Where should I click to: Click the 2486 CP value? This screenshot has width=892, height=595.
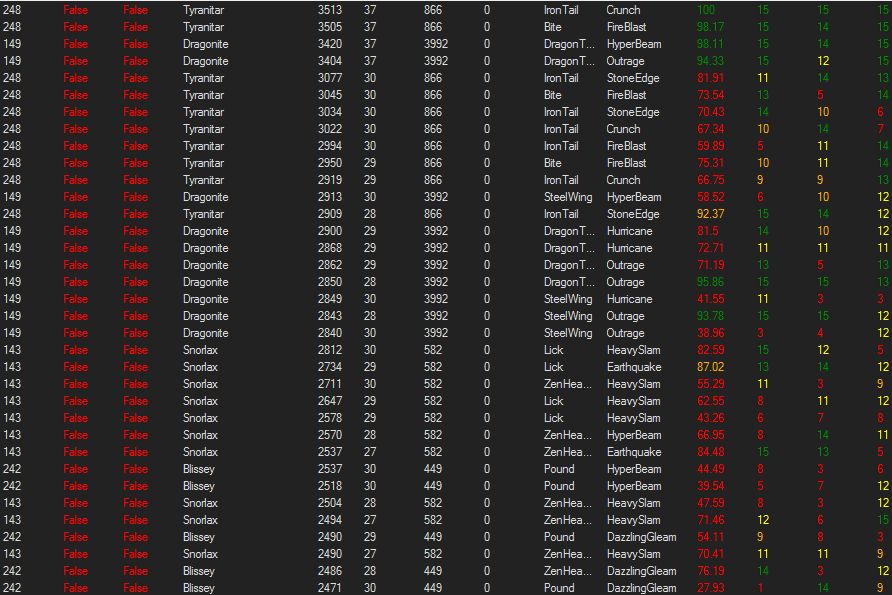click(329, 571)
